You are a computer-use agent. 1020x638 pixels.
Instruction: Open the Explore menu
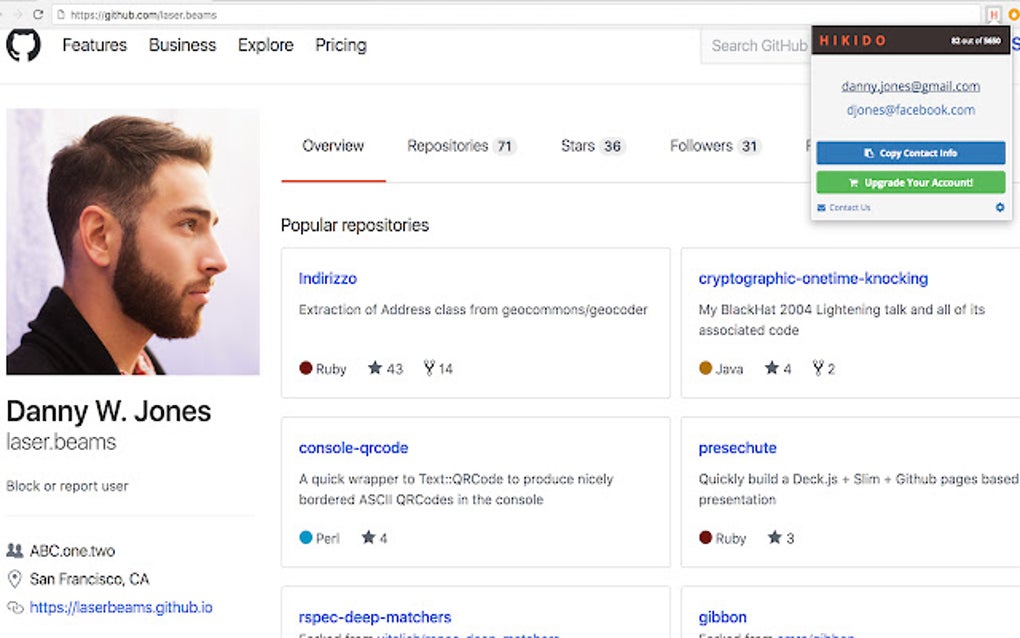pyautogui.click(x=264, y=45)
